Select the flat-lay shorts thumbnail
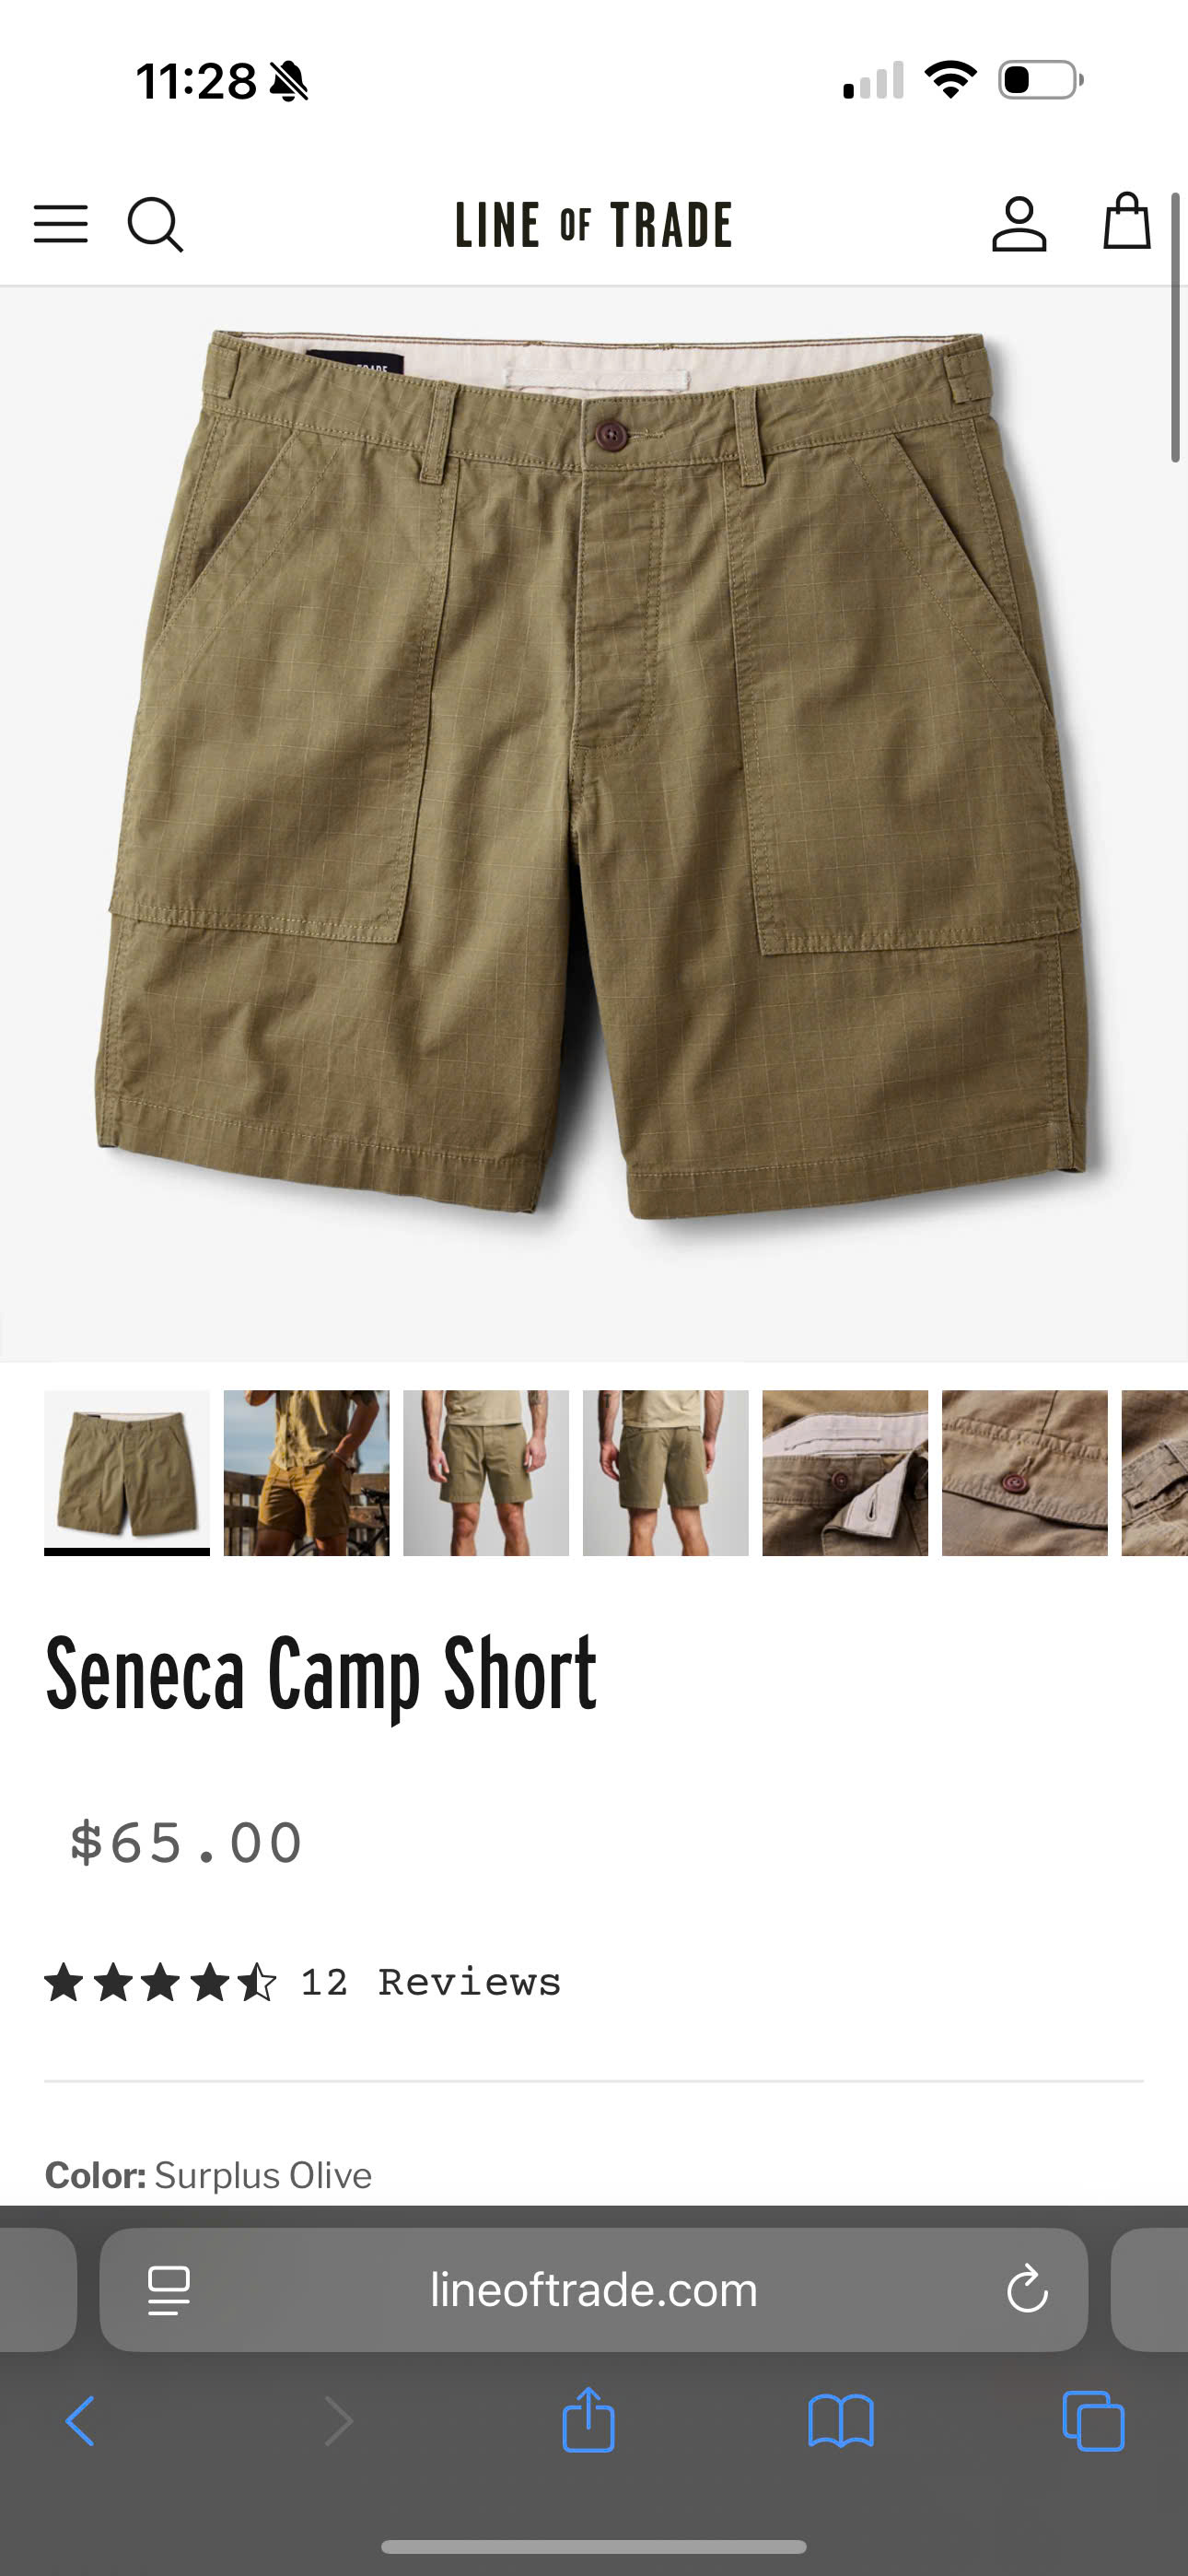 (127, 1473)
